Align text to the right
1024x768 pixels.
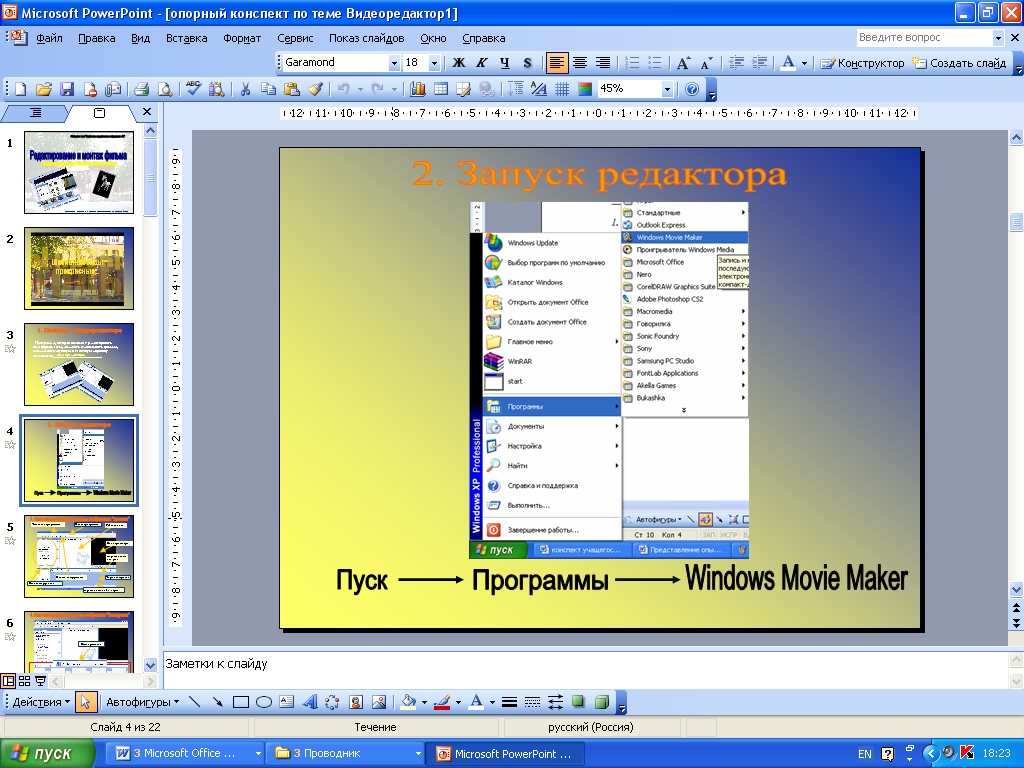pyautogui.click(x=603, y=63)
